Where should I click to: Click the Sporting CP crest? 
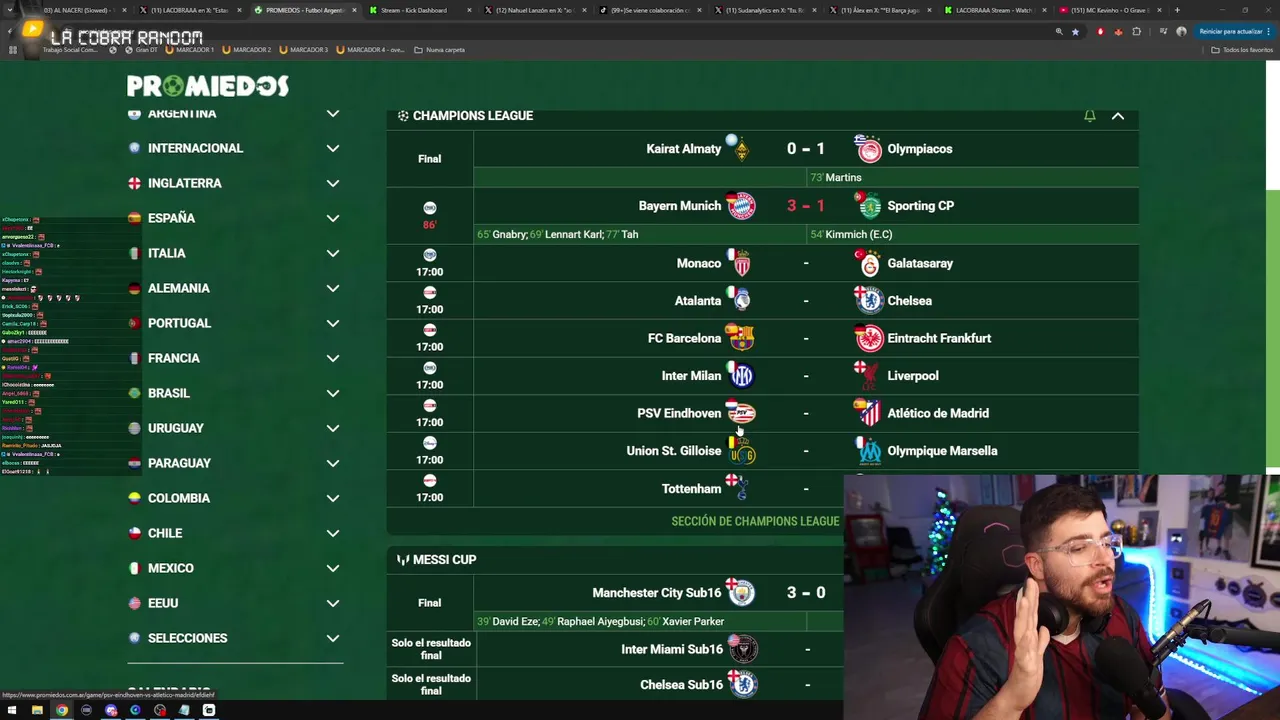pyautogui.click(x=869, y=206)
